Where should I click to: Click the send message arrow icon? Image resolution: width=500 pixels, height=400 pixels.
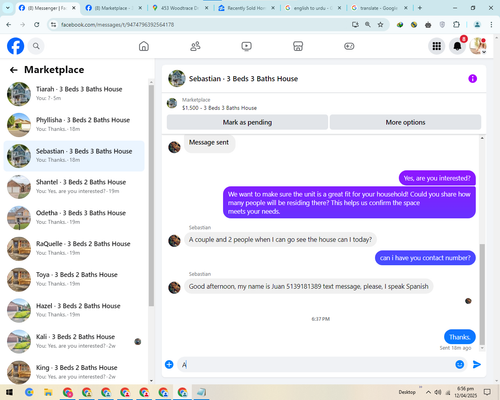(477, 364)
